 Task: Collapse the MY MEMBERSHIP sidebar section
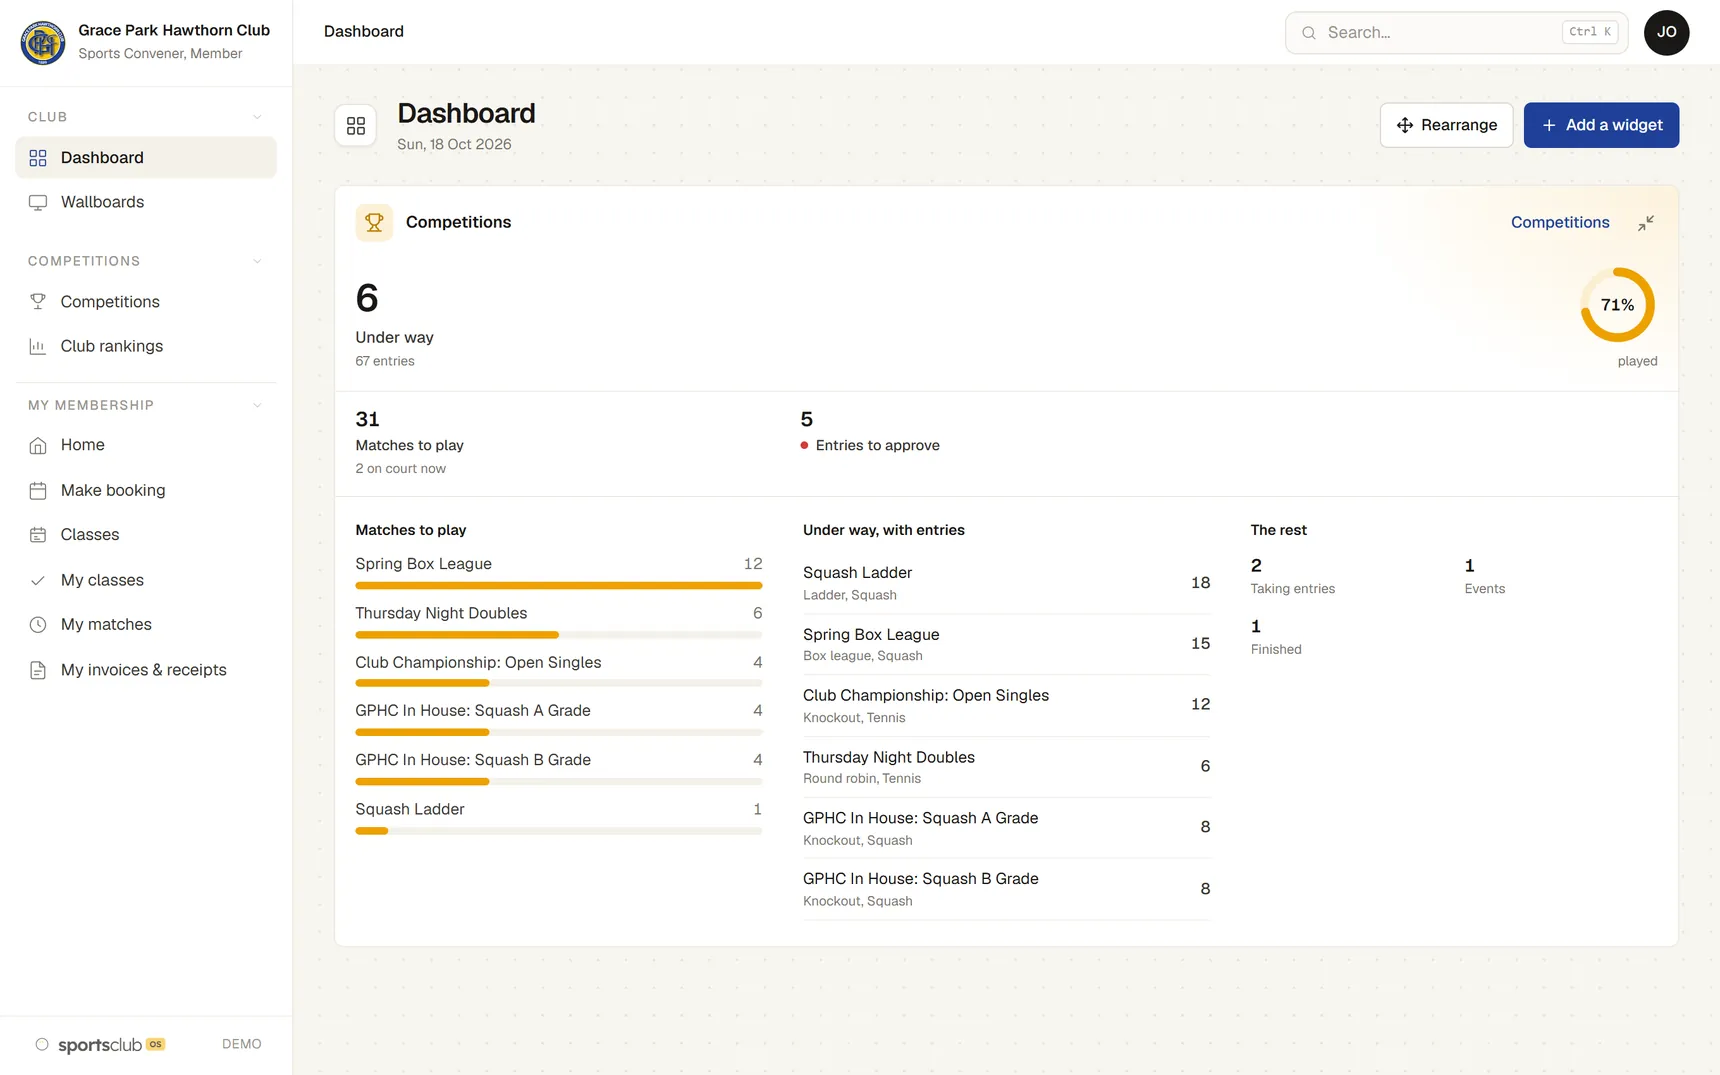[x=257, y=405]
